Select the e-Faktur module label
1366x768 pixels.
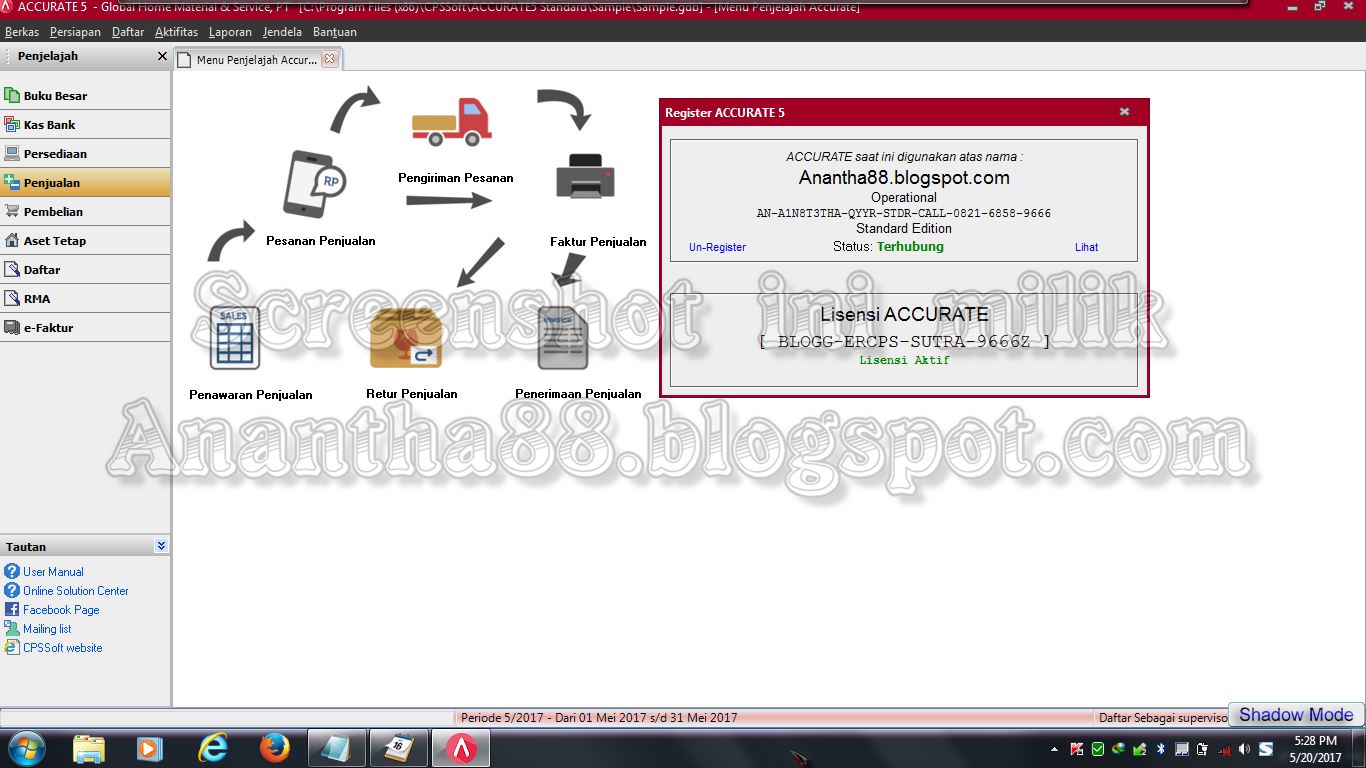[49, 328]
